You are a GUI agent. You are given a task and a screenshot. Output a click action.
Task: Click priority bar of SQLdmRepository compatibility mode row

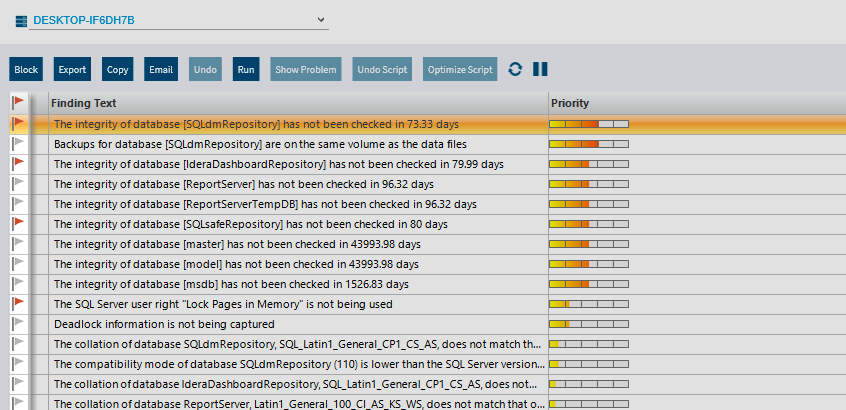[x=589, y=364]
